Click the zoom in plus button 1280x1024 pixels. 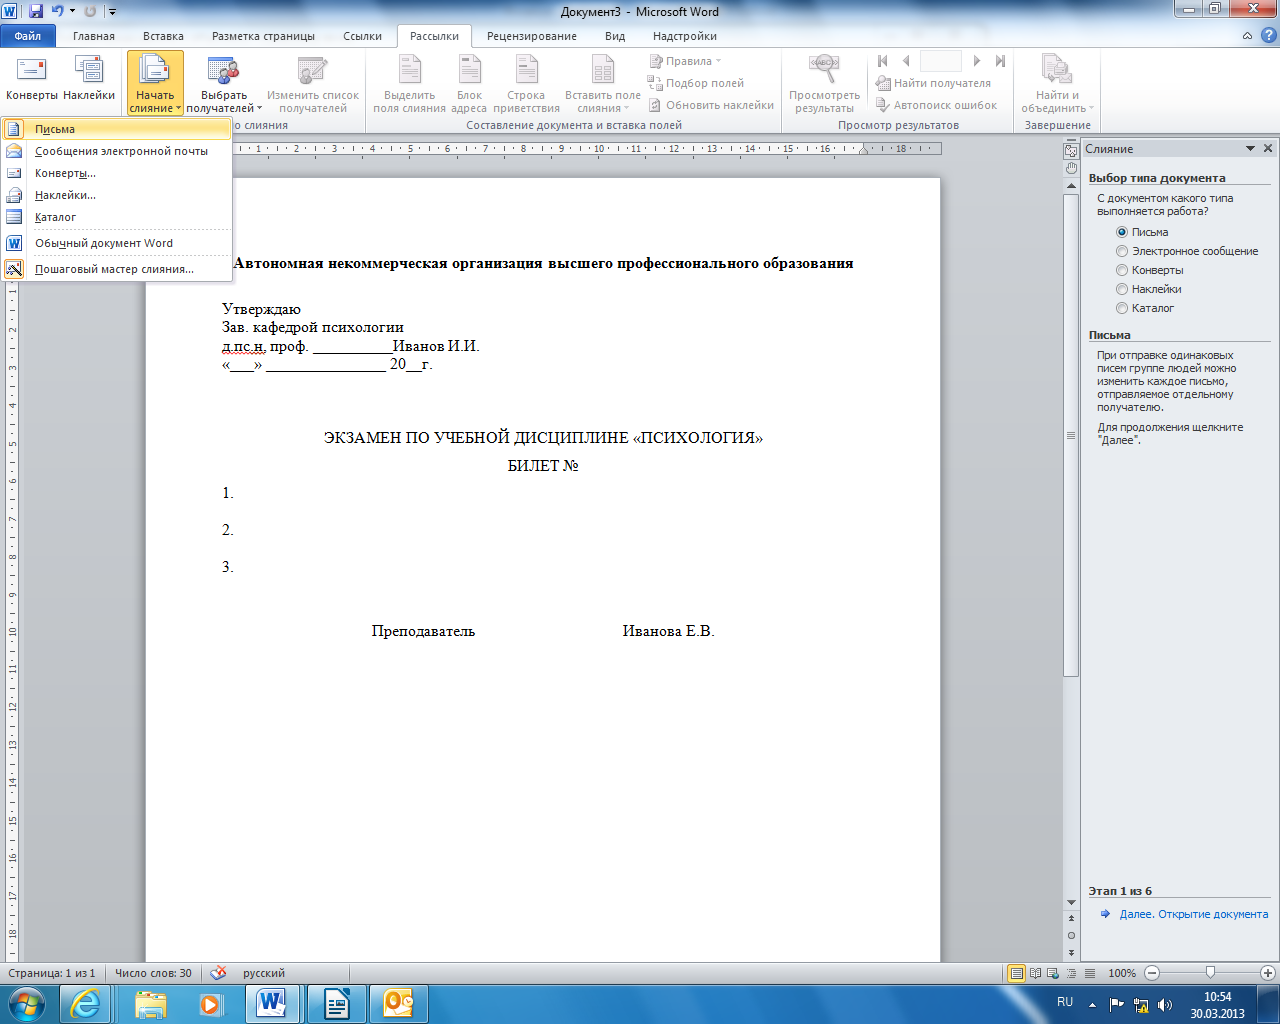click(1268, 973)
